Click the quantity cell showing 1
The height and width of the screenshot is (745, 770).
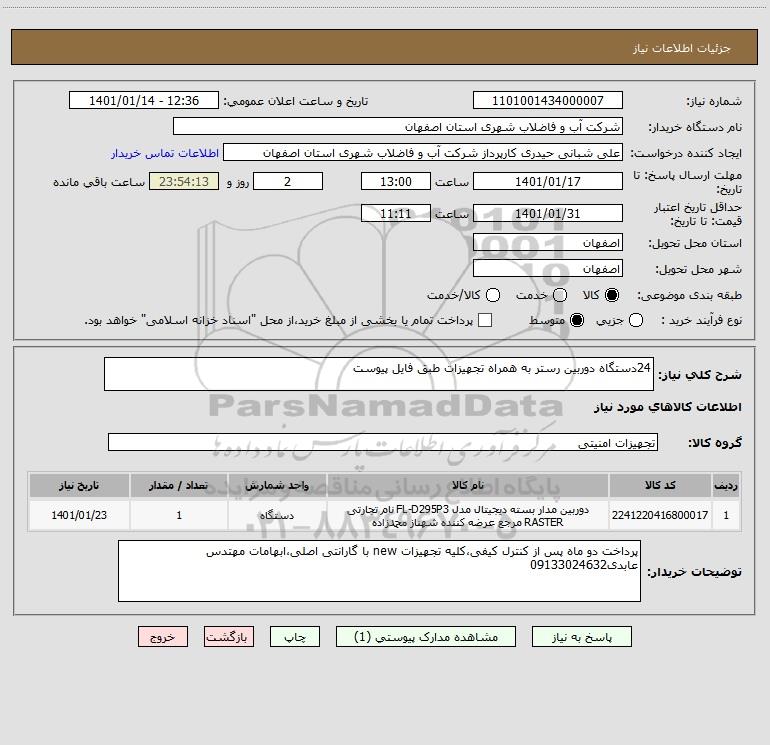point(179,515)
